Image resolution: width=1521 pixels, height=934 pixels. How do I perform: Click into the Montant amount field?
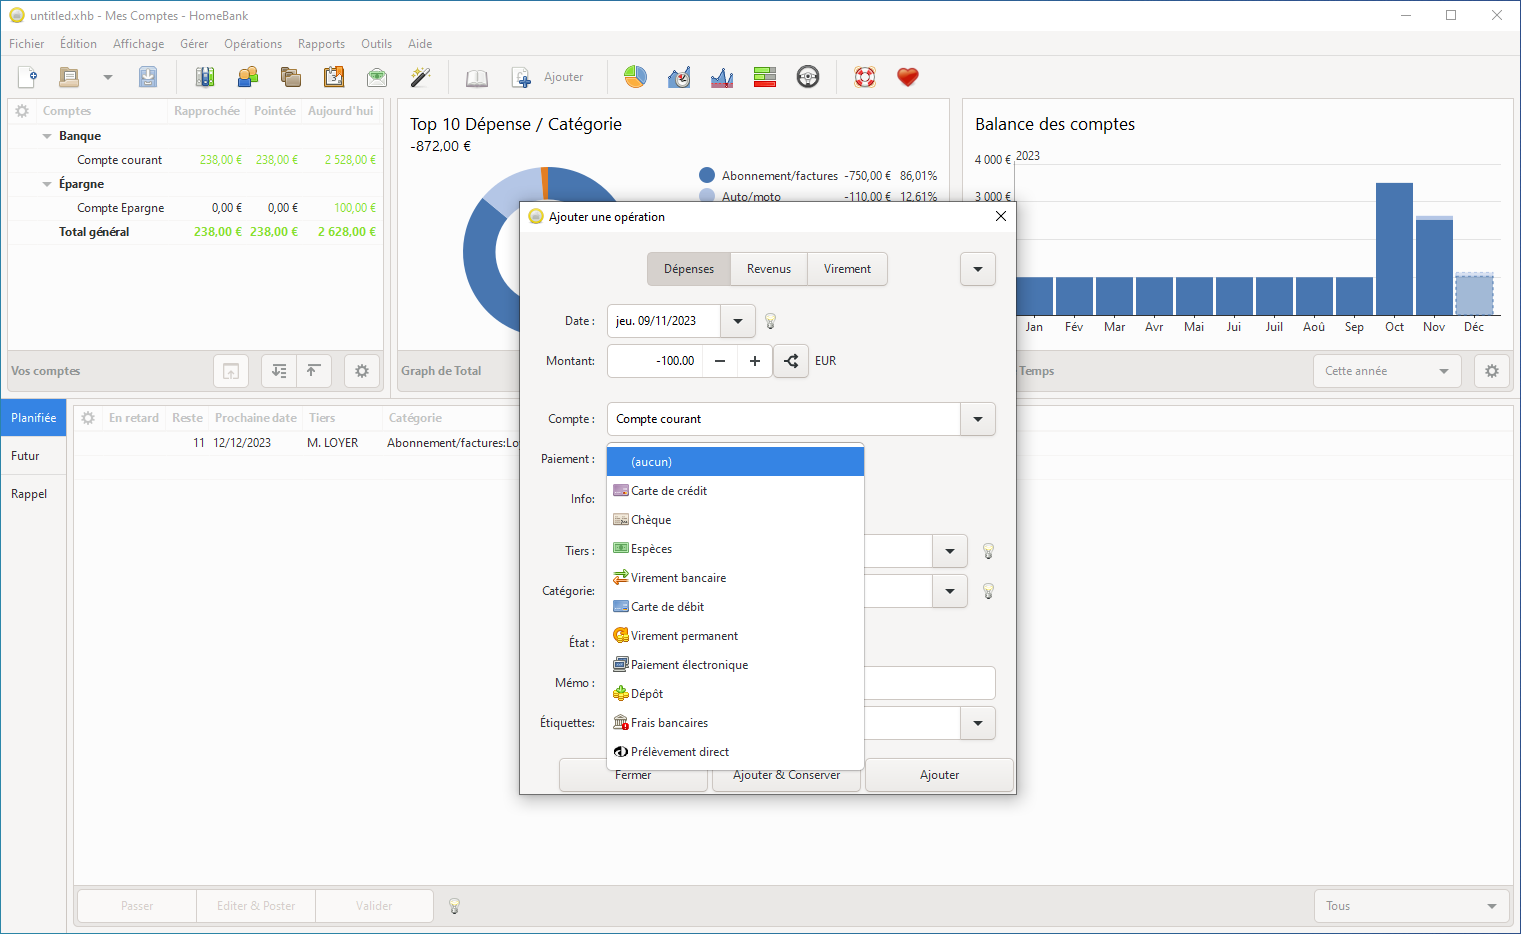coord(655,361)
